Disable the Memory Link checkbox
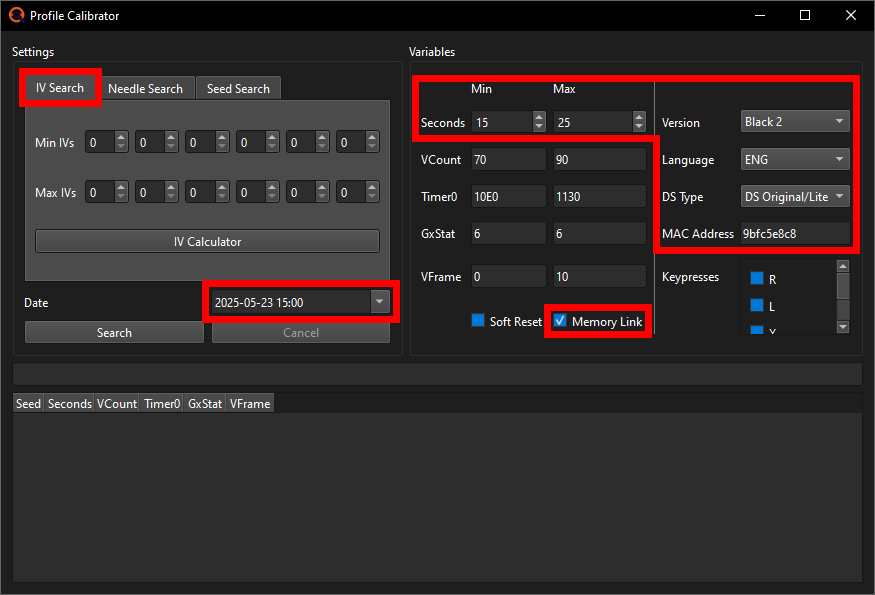875x595 pixels. pyautogui.click(x=559, y=321)
